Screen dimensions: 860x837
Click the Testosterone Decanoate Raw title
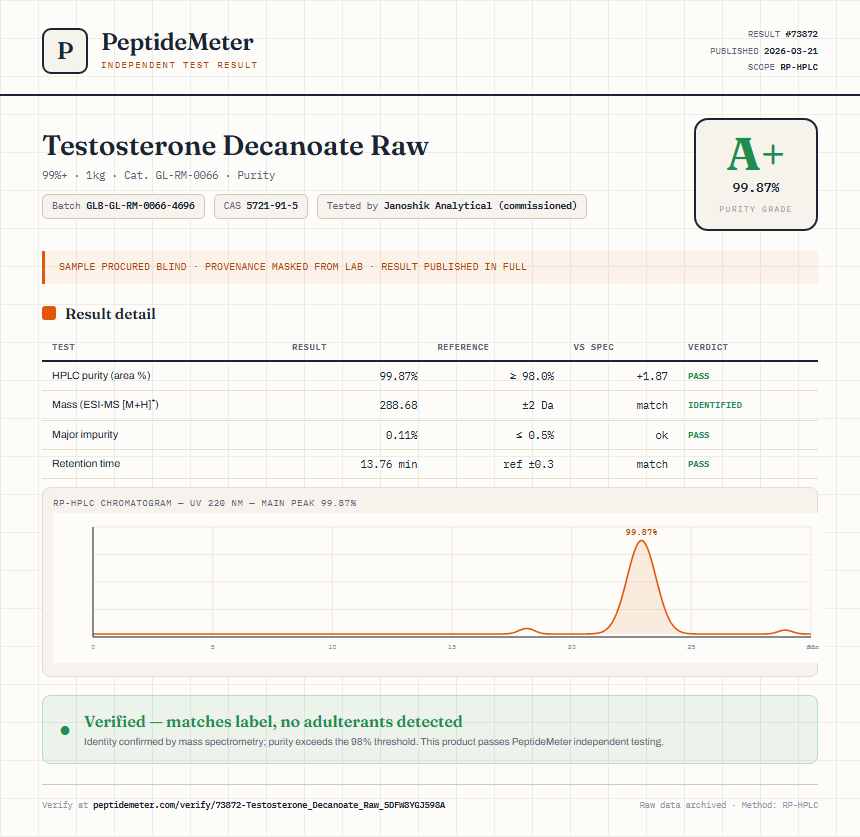tap(235, 146)
